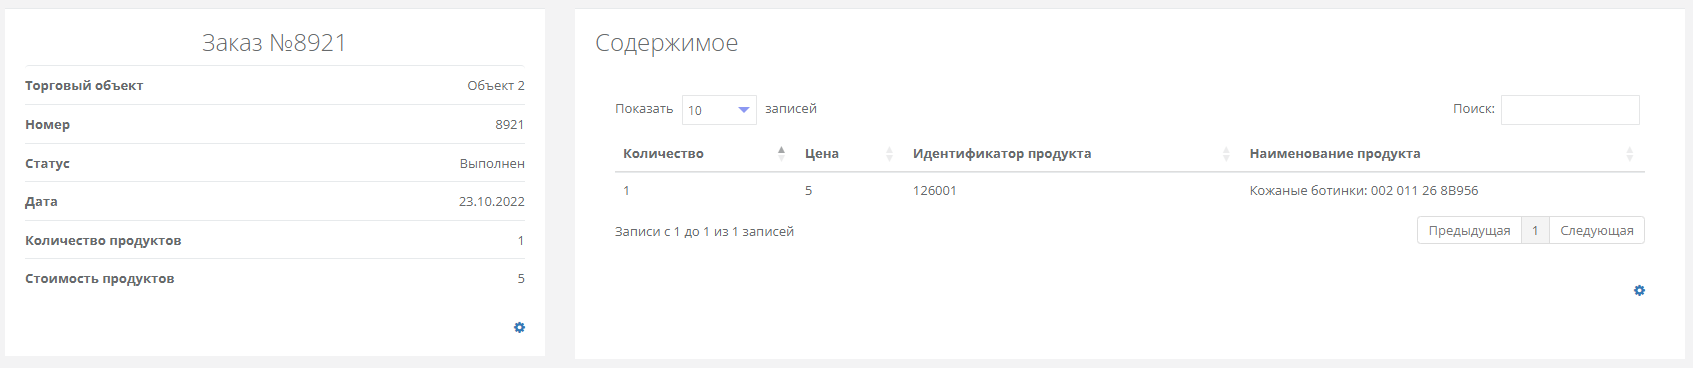Image resolution: width=1693 pixels, height=368 pixels.
Task: Click the dropdown arrow next to 10
Action: 744,110
